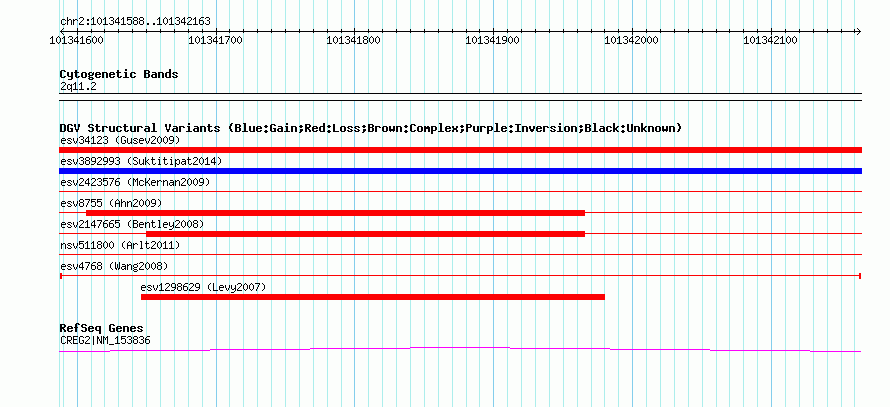Click the esv2423576 (McKernan2009) label
This screenshot has width=890, height=407.
click(135, 182)
